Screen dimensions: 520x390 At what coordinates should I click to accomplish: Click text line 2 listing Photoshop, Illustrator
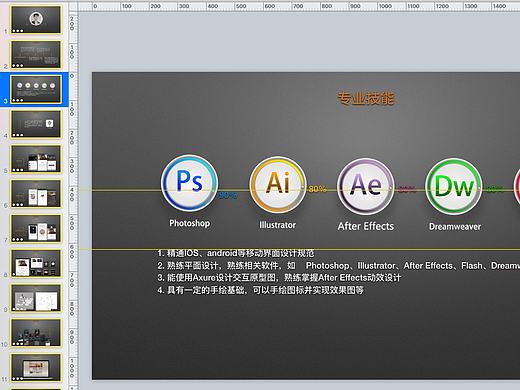pos(338,266)
